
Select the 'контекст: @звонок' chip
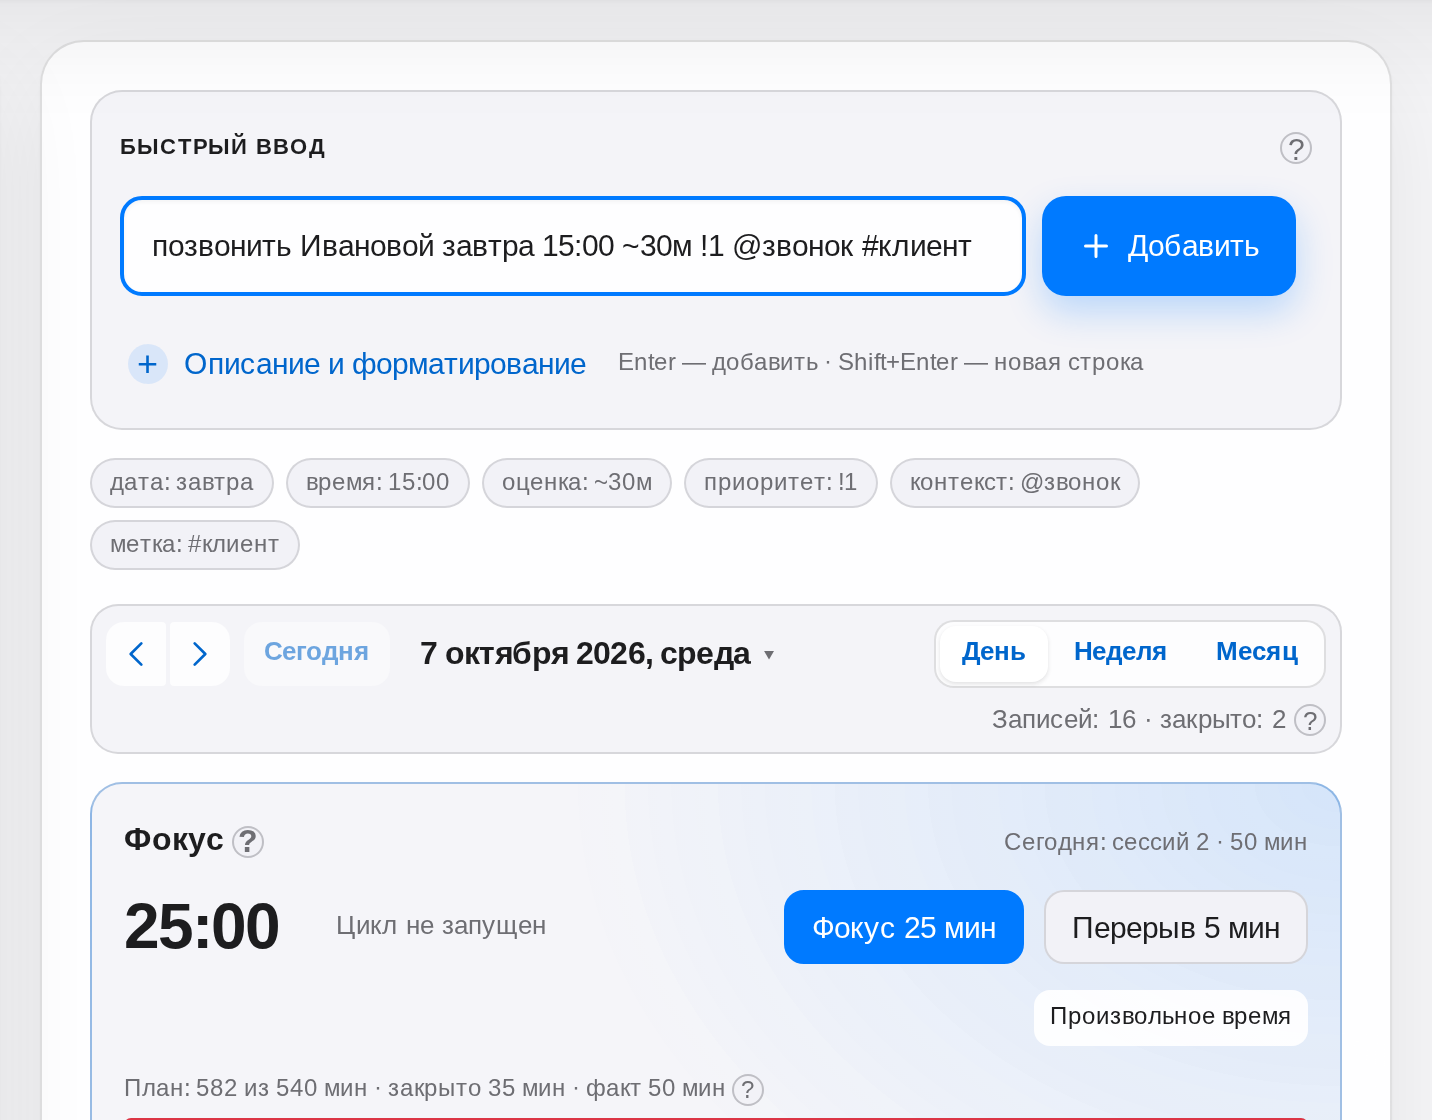pyautogui.click(x=1015, y=483)
